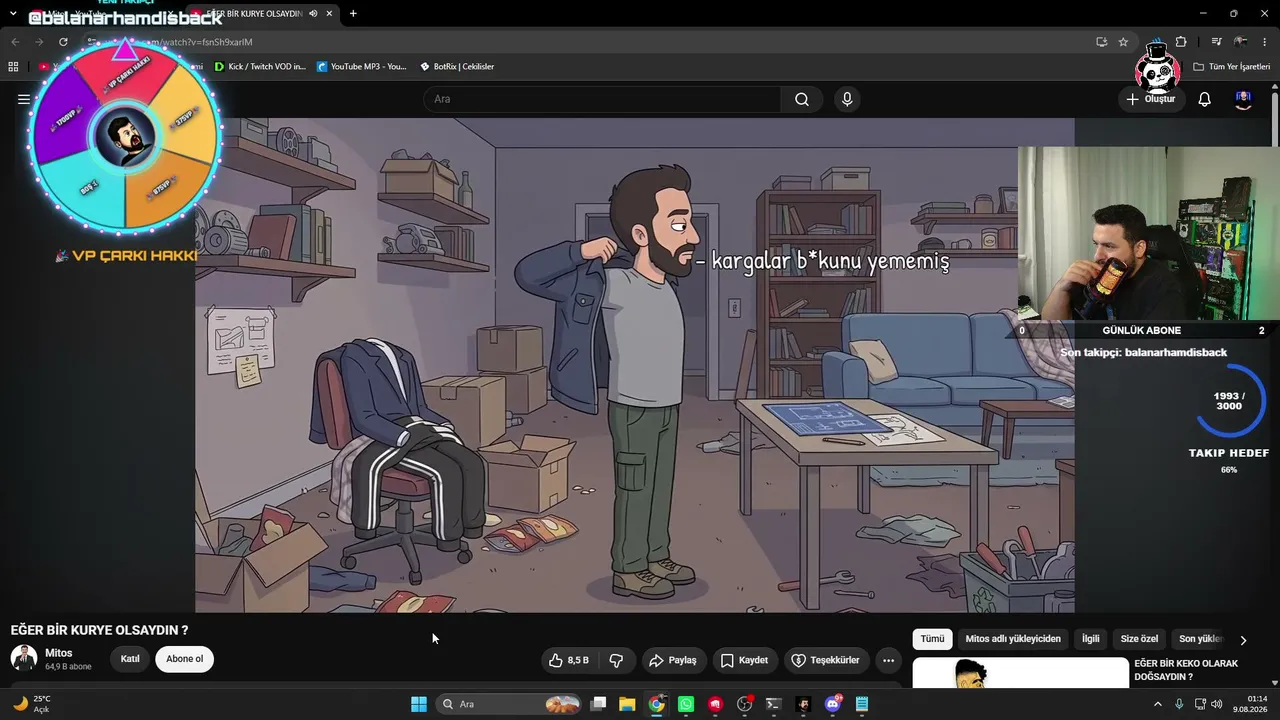Open the weather widget showing 25°C

coord(31,704)
